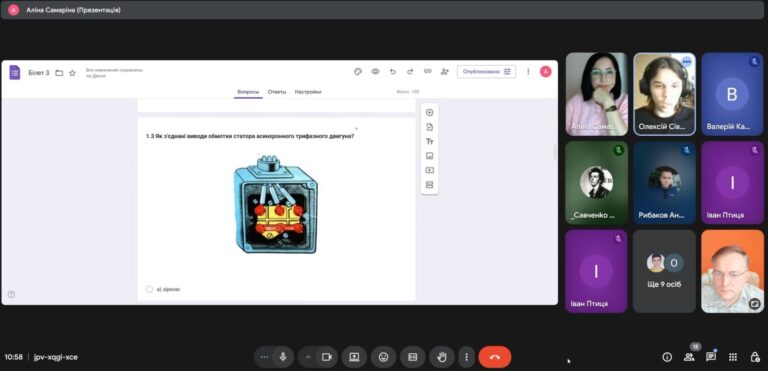Viewport: 768px width, 371px height.
Task: Open the Activities grid panel
Action: coord(733,357)
